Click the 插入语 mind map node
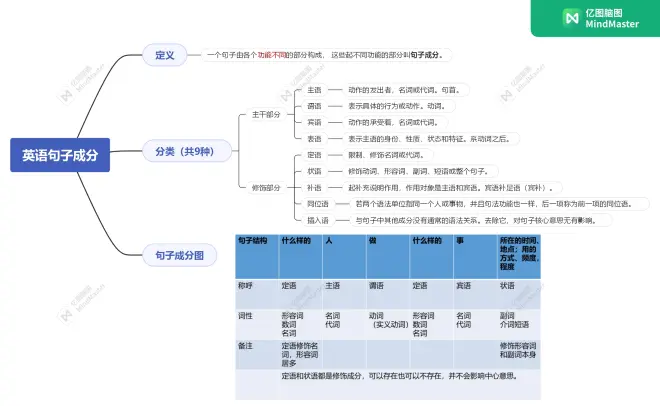 (x=317, y=219)
